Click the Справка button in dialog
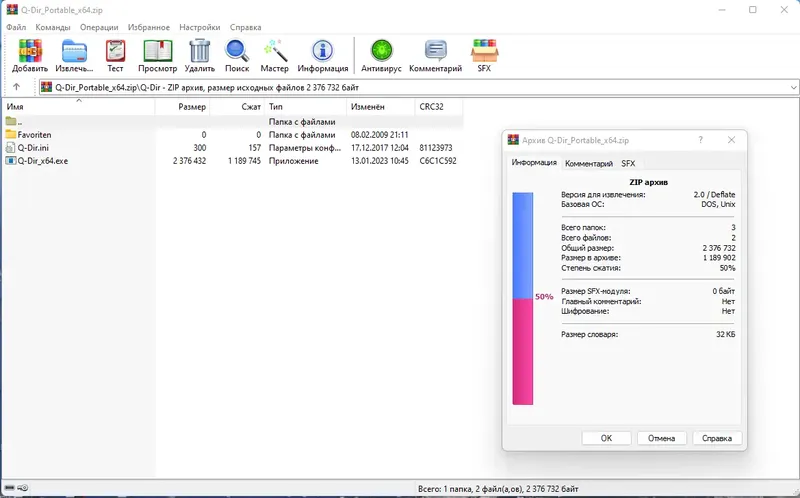Viewport: 800px width, 498px height. (x=717, y=438)
